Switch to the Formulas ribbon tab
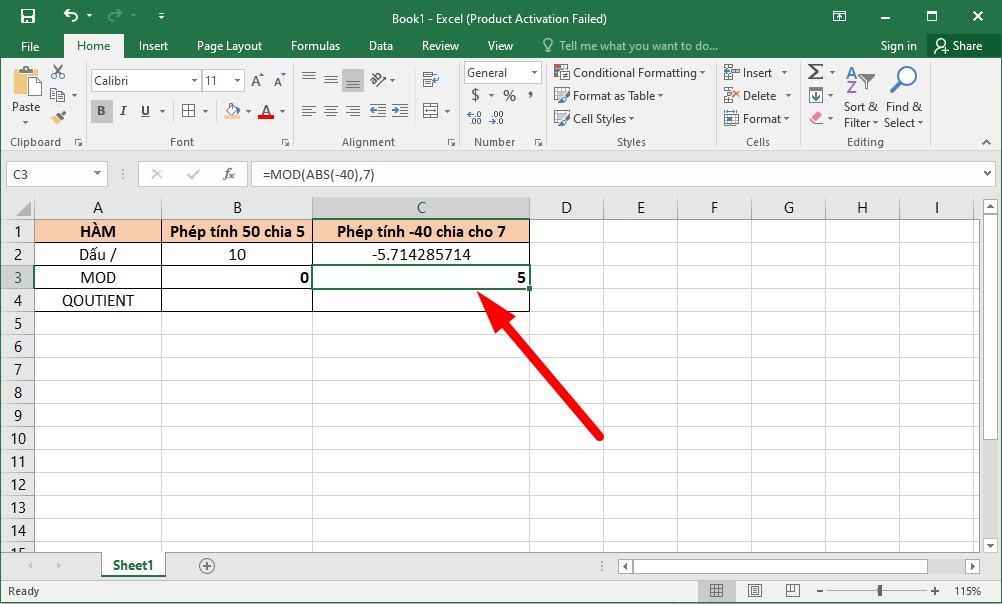 pos(315,45)
